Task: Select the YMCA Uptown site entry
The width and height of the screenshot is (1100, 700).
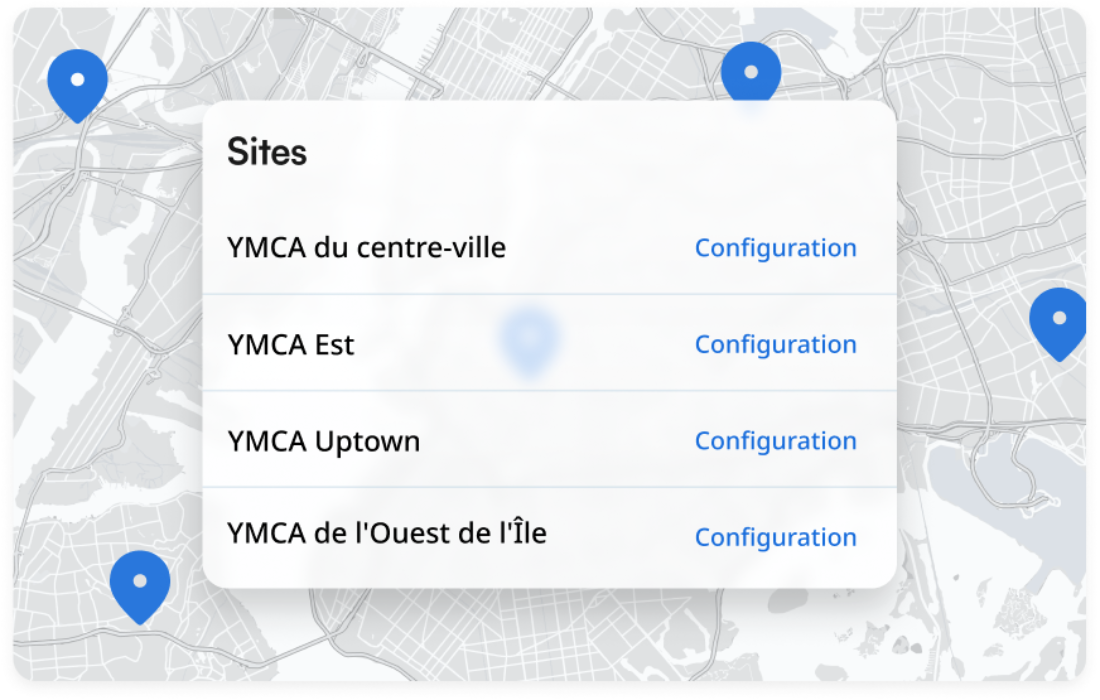Action: 325,440
